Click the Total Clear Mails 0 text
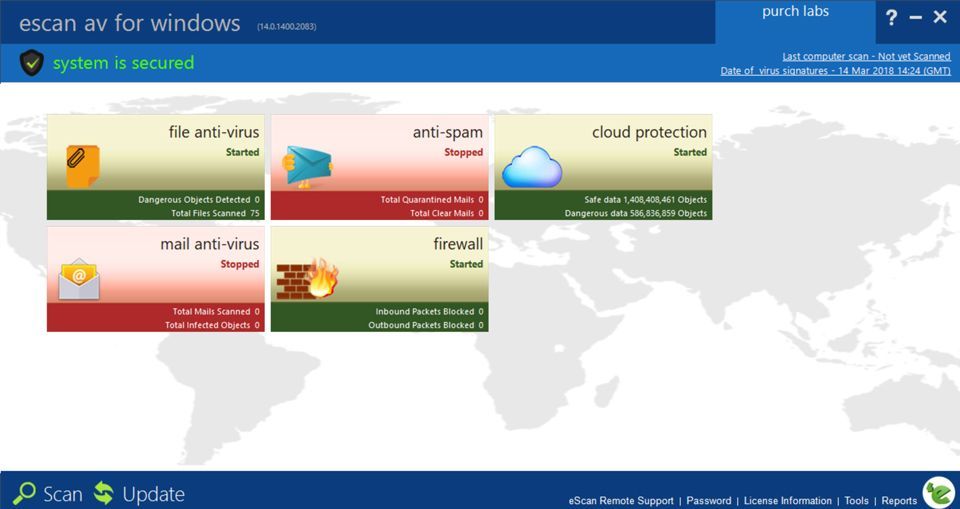This screenshot has width=960, height=509. coord(447,214)
